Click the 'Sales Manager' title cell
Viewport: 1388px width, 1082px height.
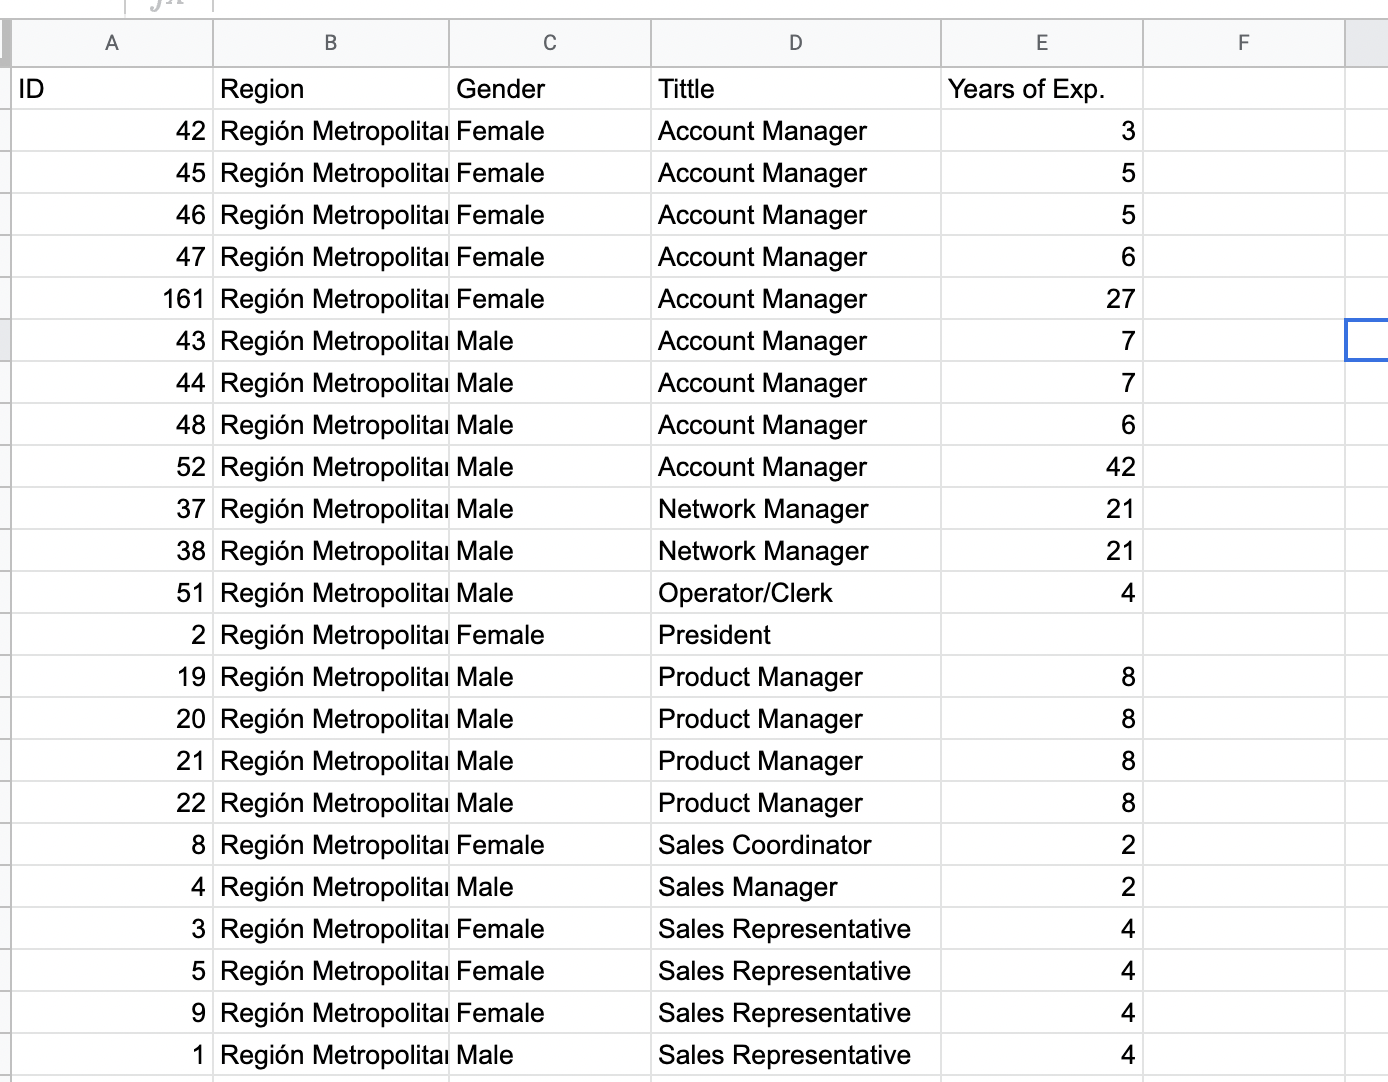click(795, 887)
